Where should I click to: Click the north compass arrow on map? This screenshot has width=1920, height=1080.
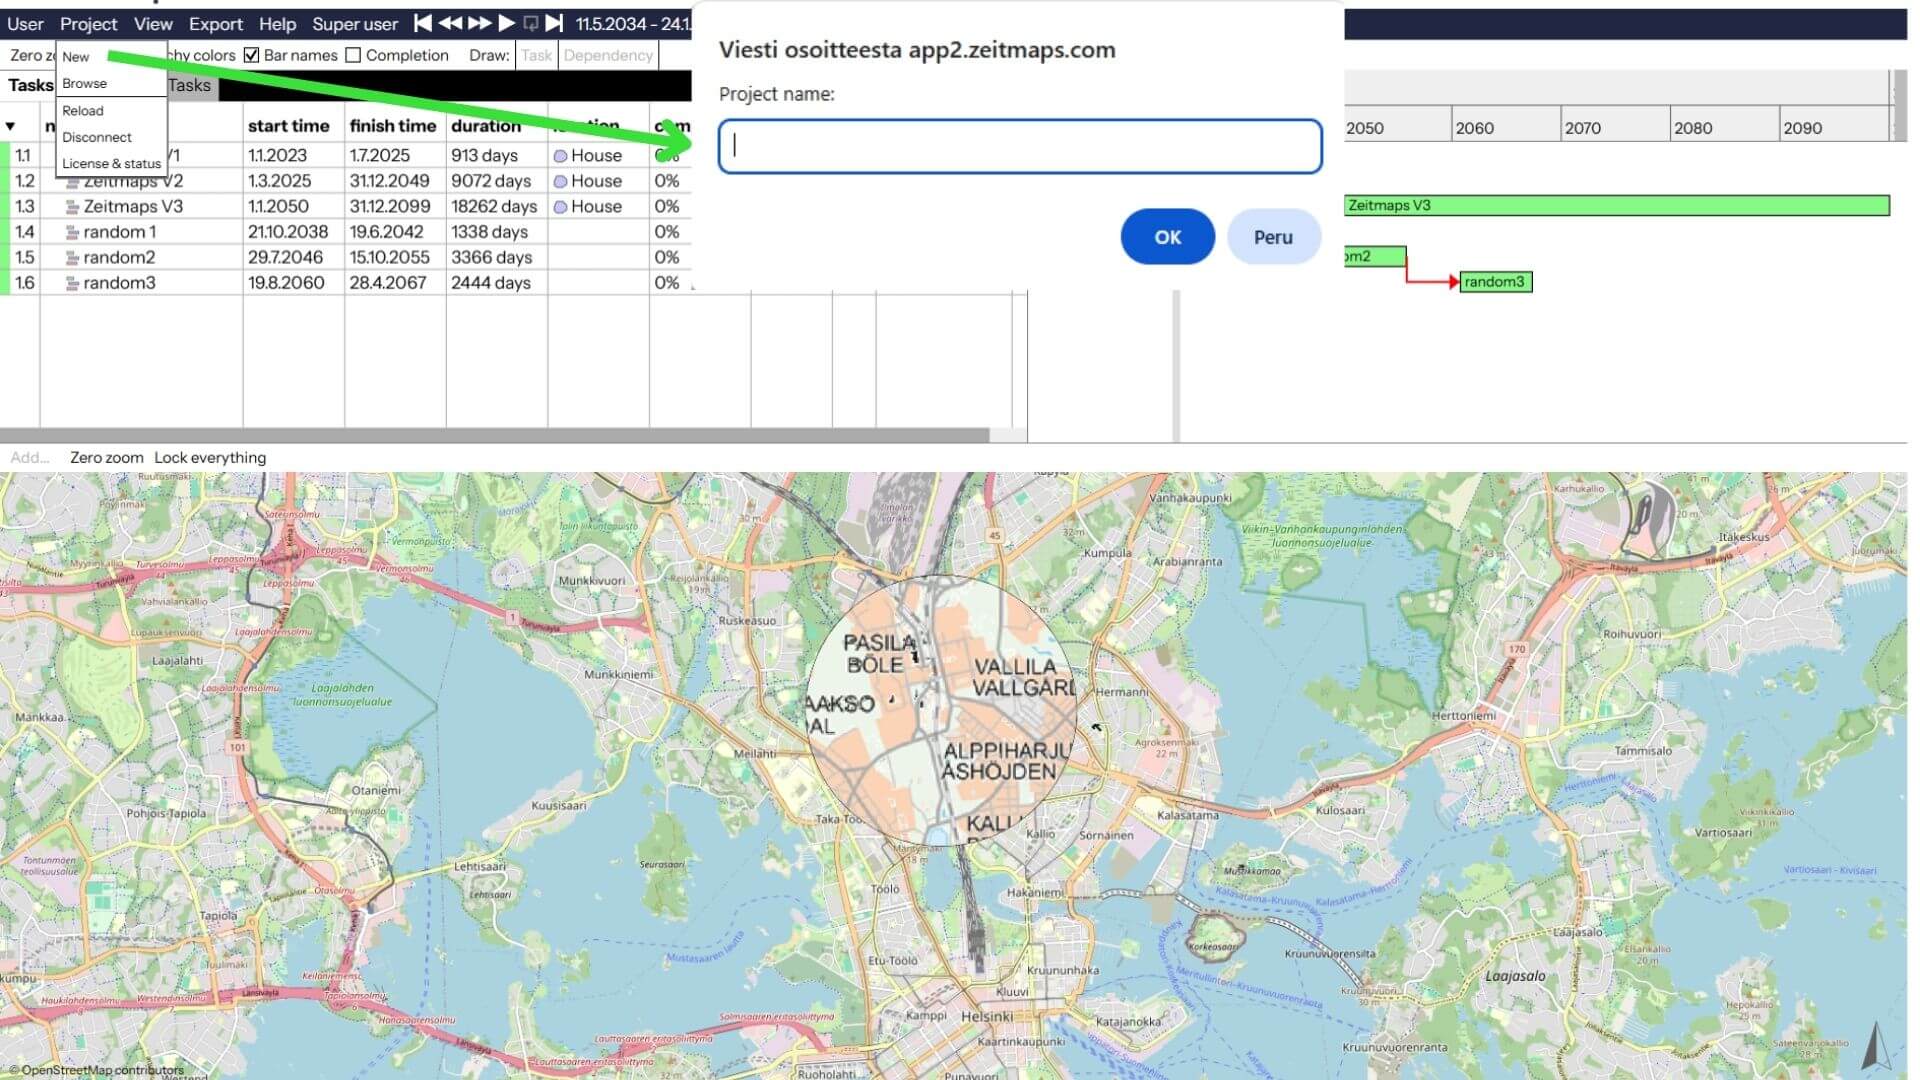[1875, 1046]
